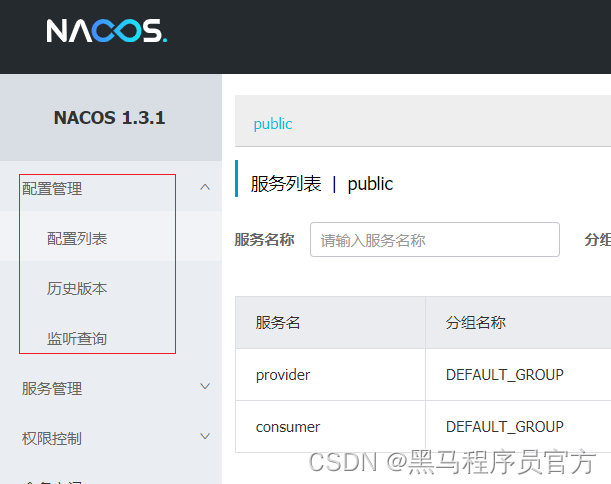Viewport: 611px width, 484px height.
Task: Click the 配置管理 menu label
Action: (52, 188)
